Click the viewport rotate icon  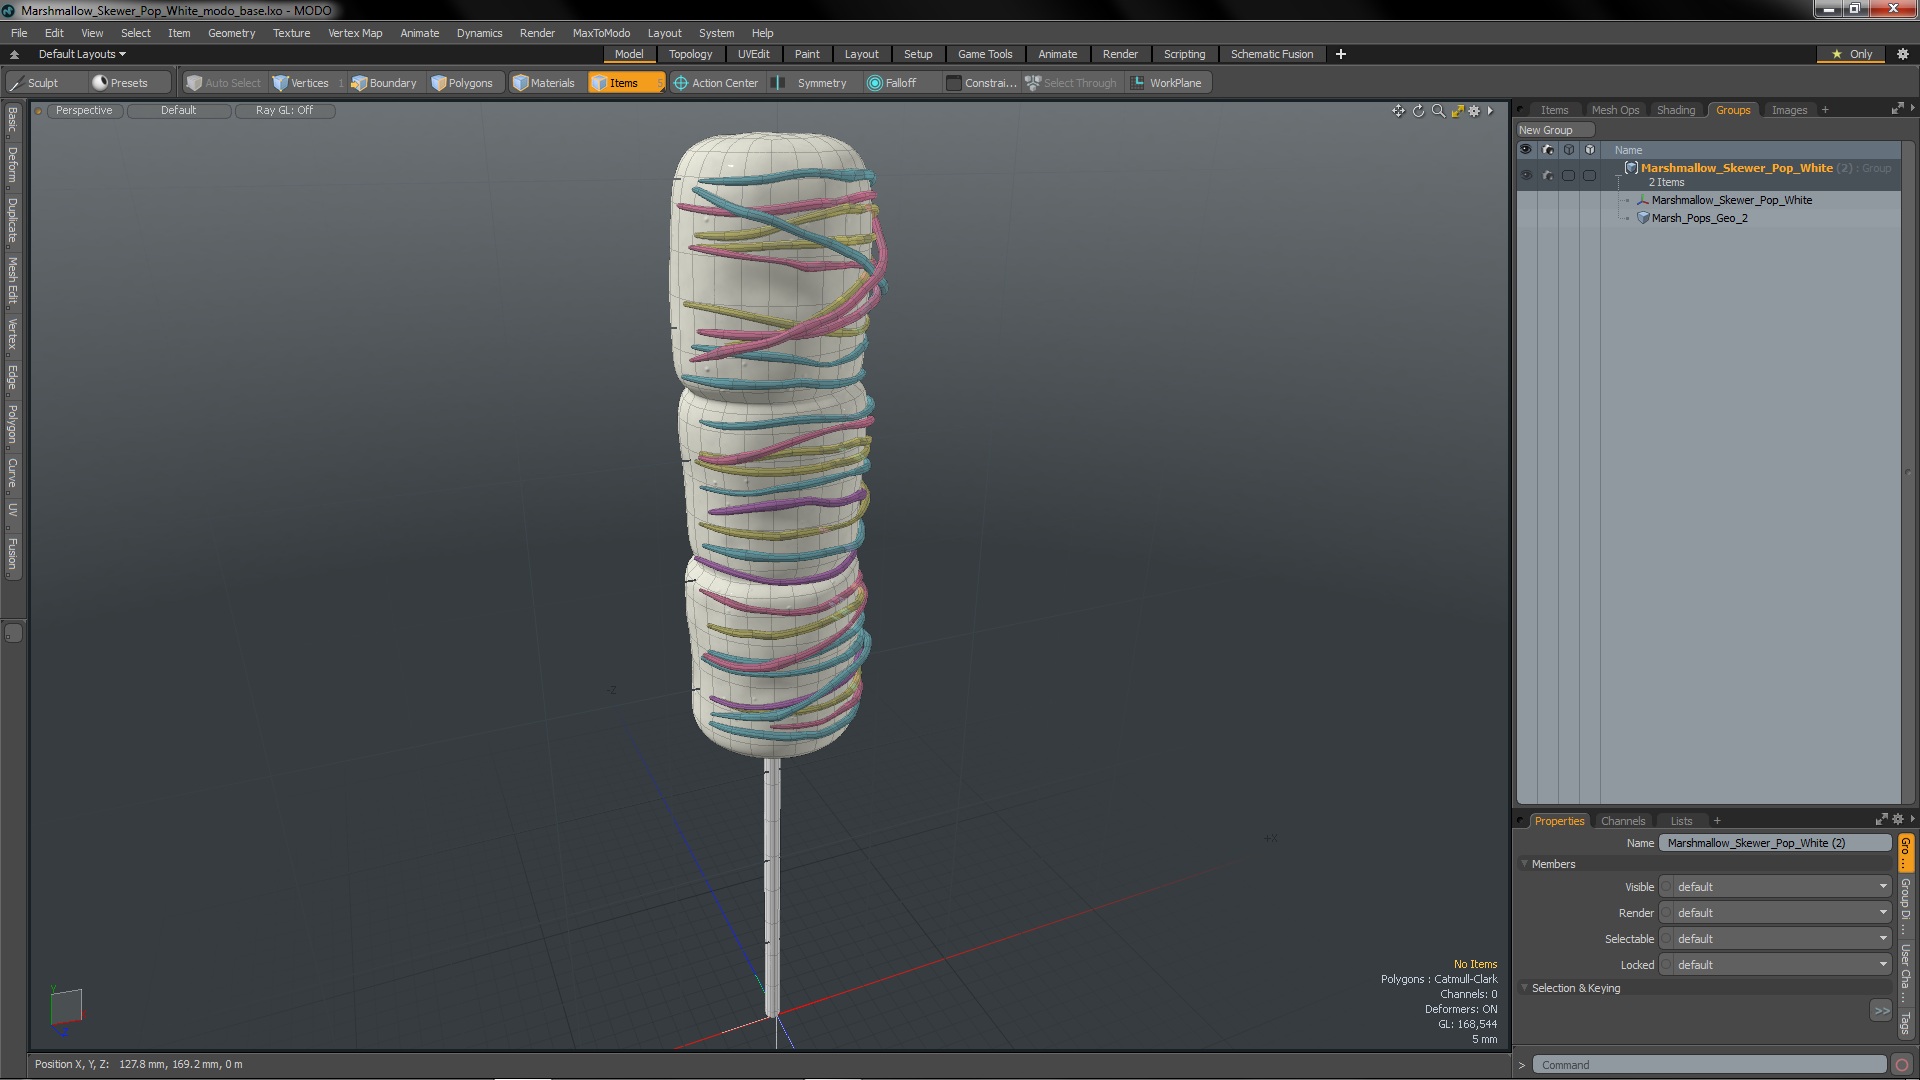pos(1418,111)
